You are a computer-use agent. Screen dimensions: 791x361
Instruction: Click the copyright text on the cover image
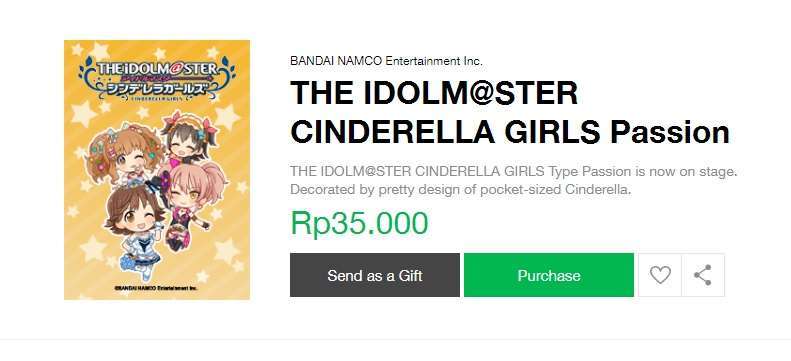coord(156,288)
